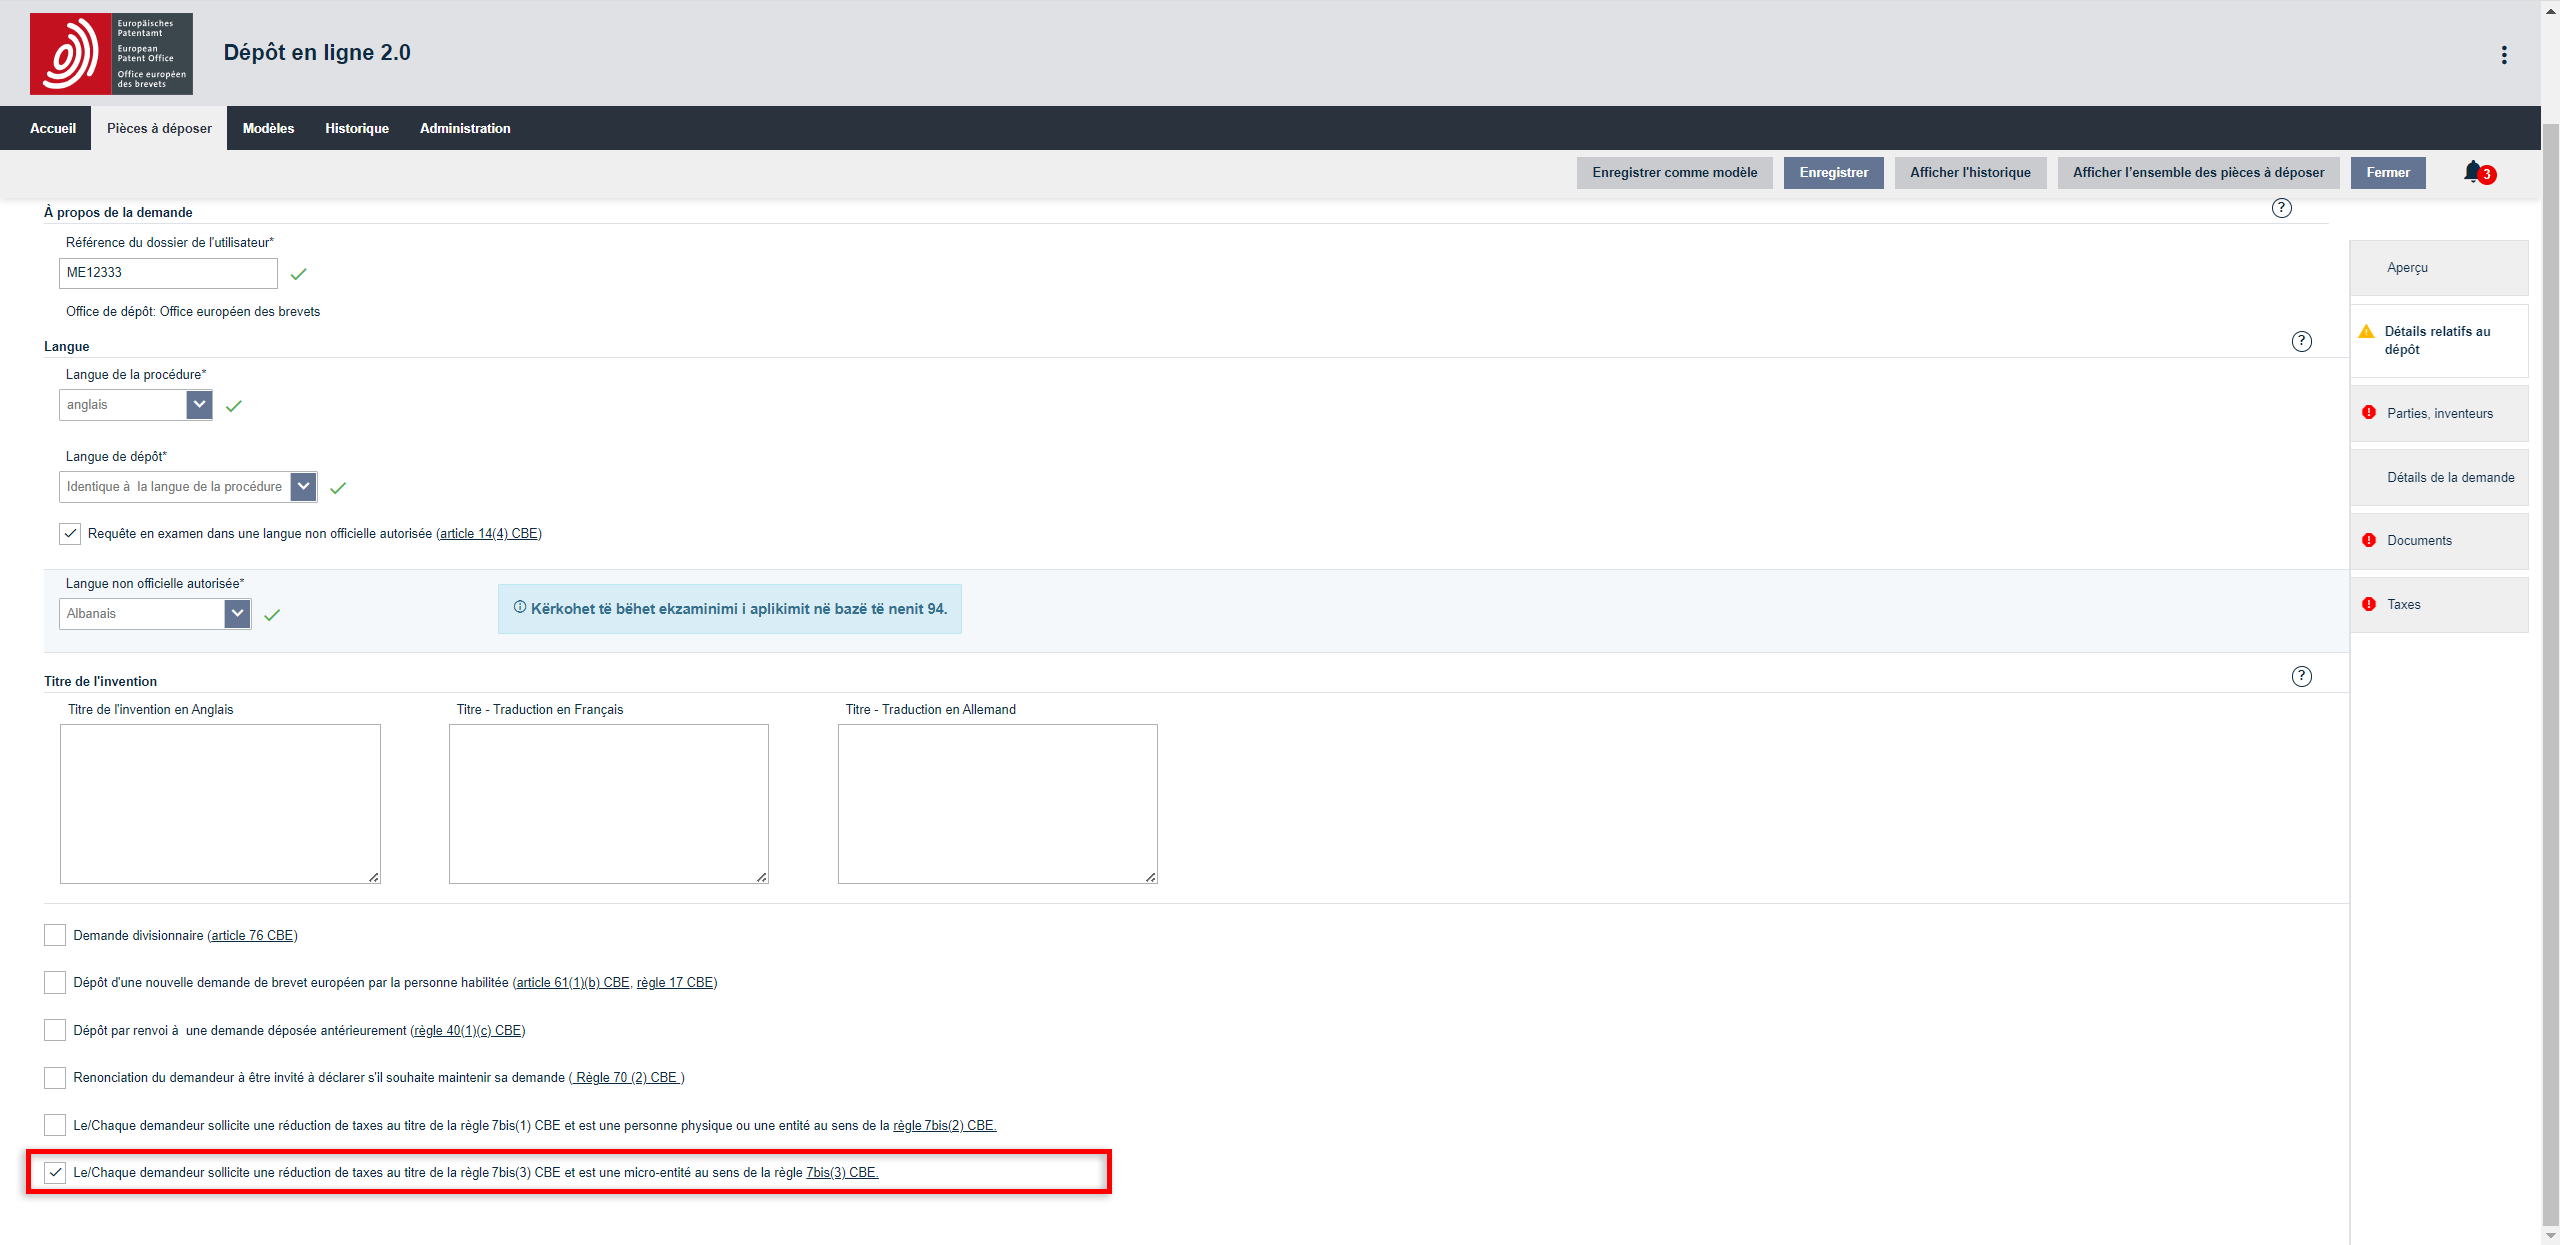Open help icon for Titre de l'invention
2560x1245 pixels.
tap(2301, 676)
